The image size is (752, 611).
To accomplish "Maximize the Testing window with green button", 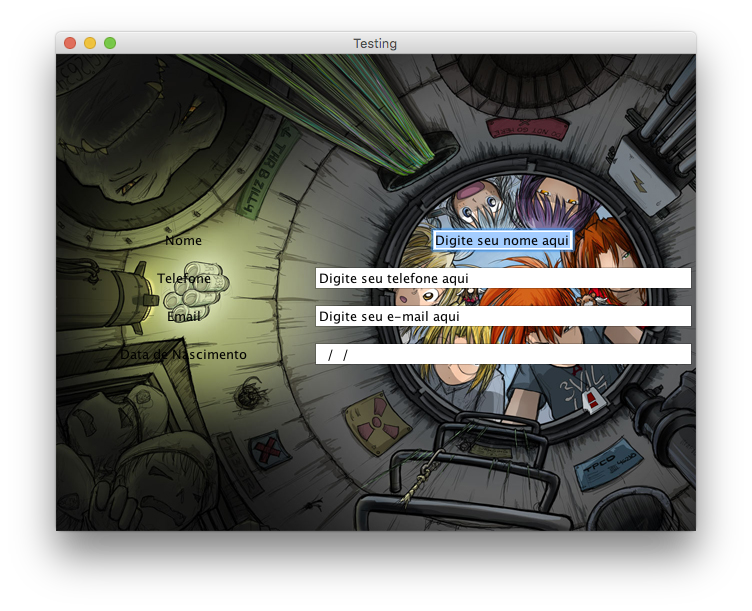I will [110, 43].
